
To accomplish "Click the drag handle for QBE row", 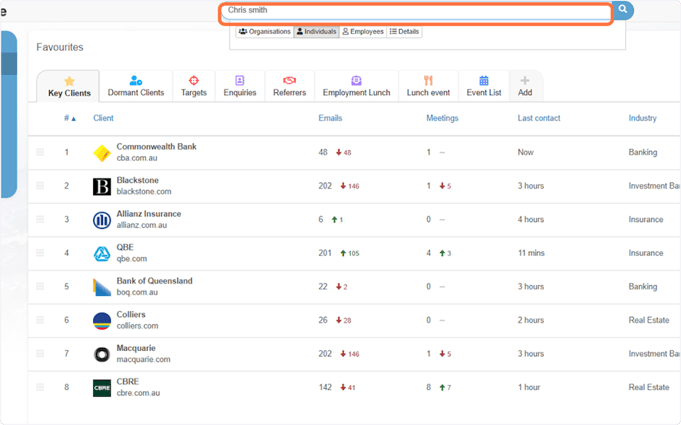I will pos(40,253).
